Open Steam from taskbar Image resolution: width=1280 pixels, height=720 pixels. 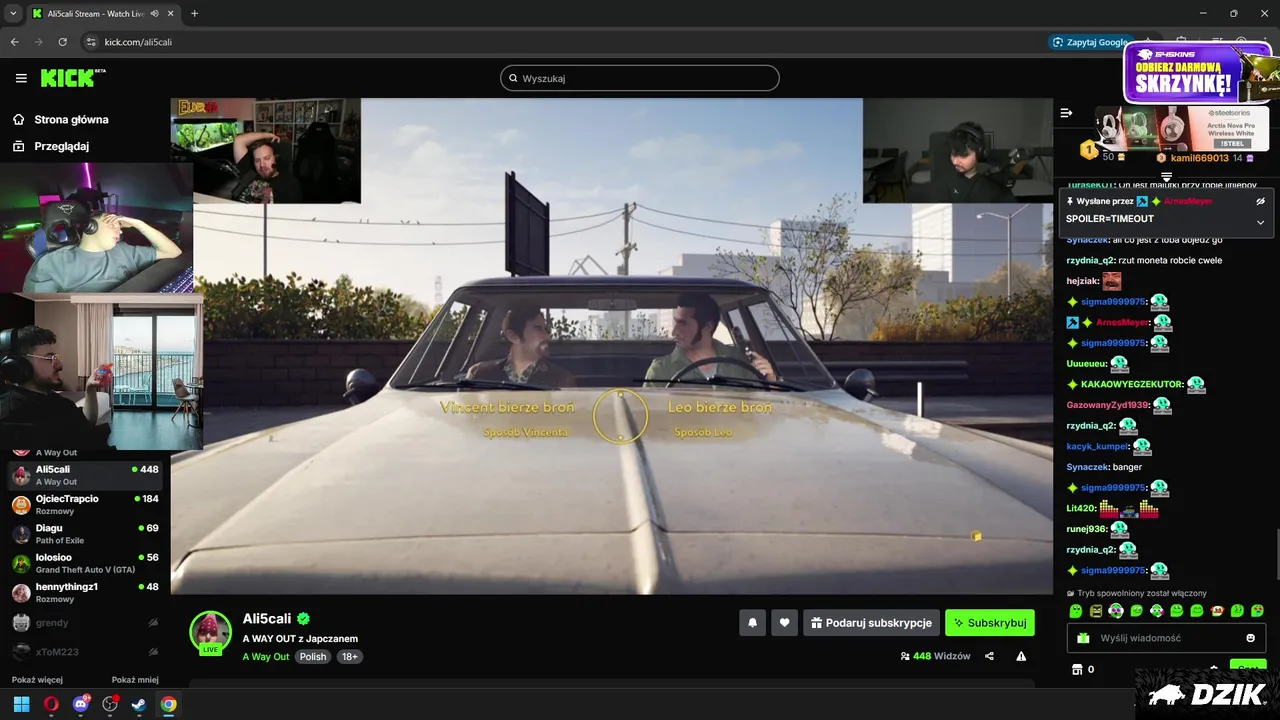139,704
